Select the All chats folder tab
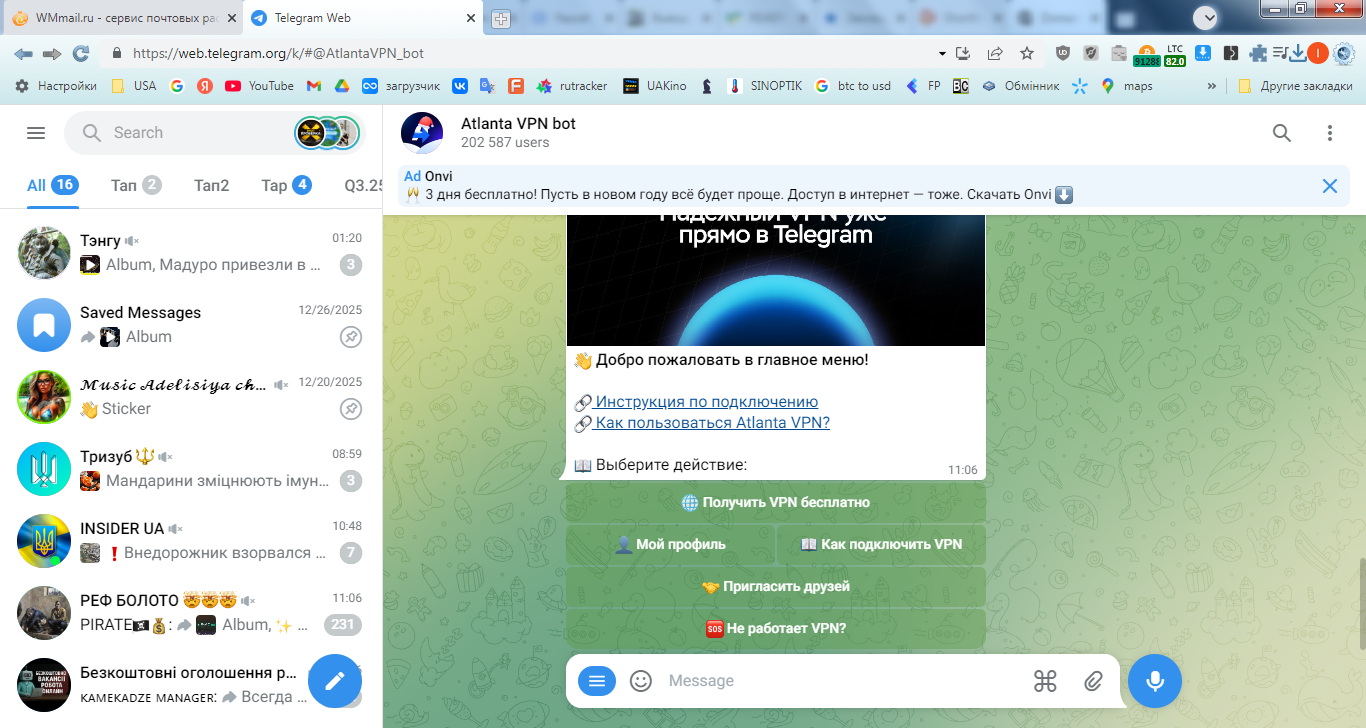Viewport: 1366px width, 728px height. click(53, 185)
